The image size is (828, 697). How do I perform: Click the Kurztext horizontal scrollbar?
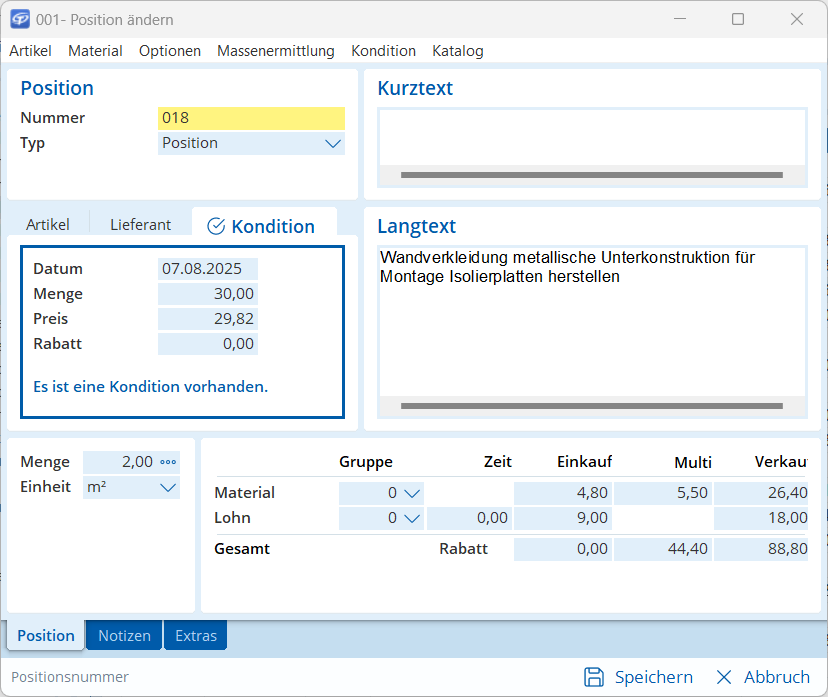[591, 175]
